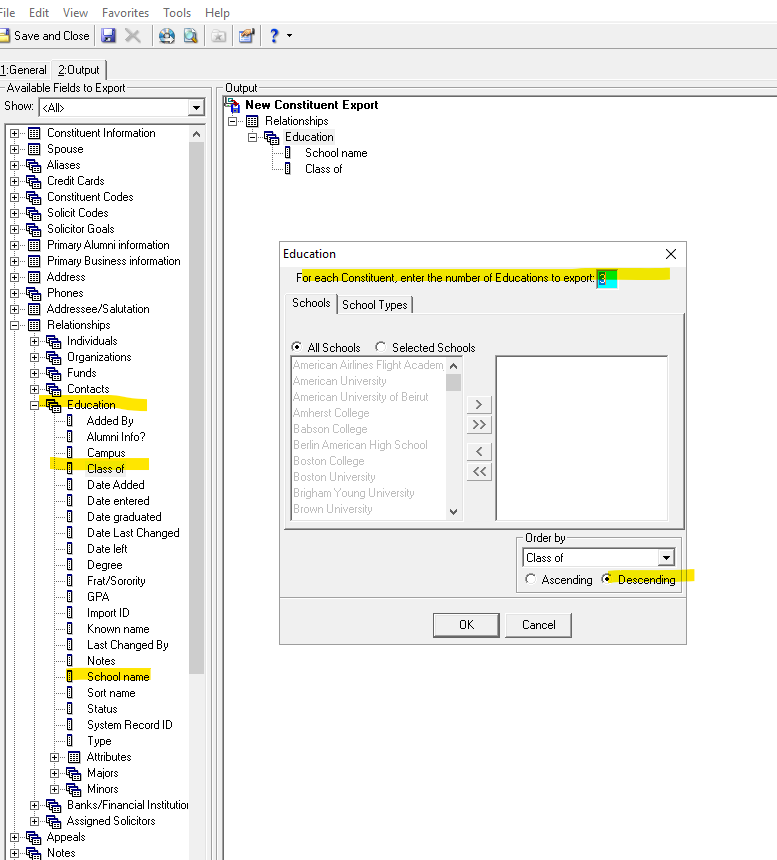Select the Date graduated field
Image resolution: width=777 pixels, height=860 pixels.
pyautogui.click(x=124, y=517)
